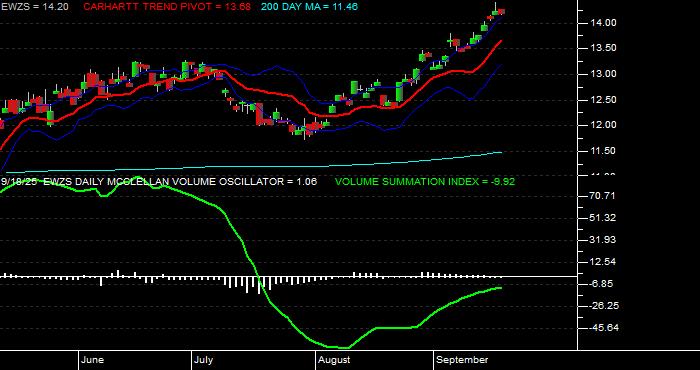Click the 31.93 oscillator axis value

click(604, 240)
